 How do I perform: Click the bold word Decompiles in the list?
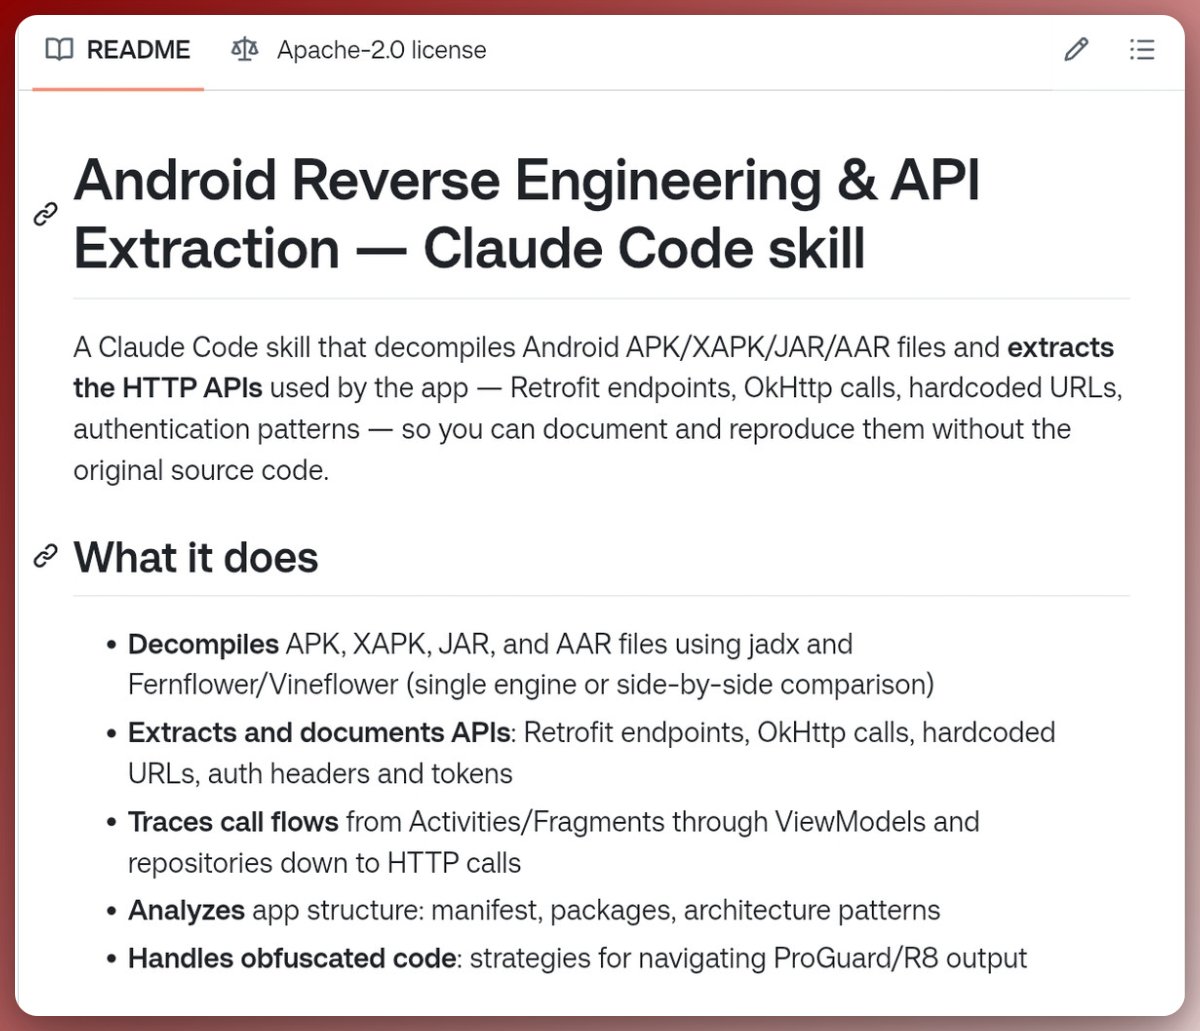tap(203, 644)
